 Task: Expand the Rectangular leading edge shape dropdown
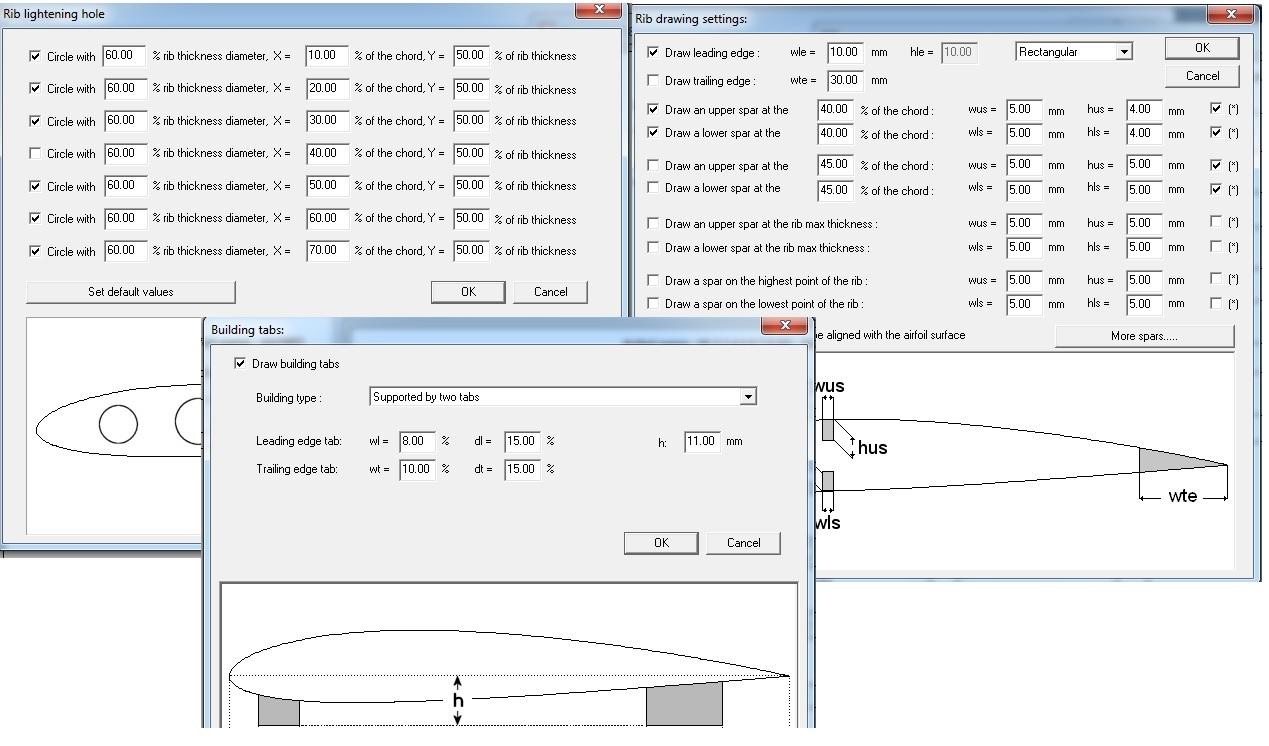pos(1124,52)
